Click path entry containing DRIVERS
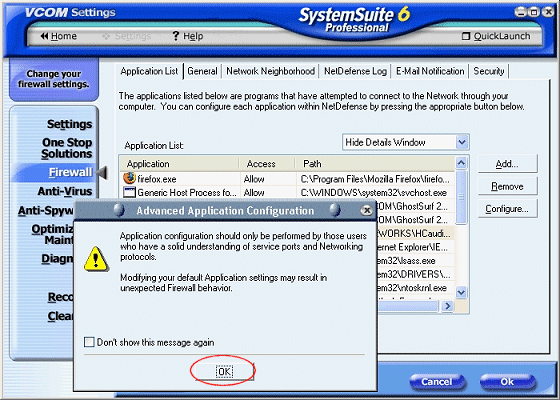Screen dimensions: 560x400 pyautogui.click(x=414, y=274)
